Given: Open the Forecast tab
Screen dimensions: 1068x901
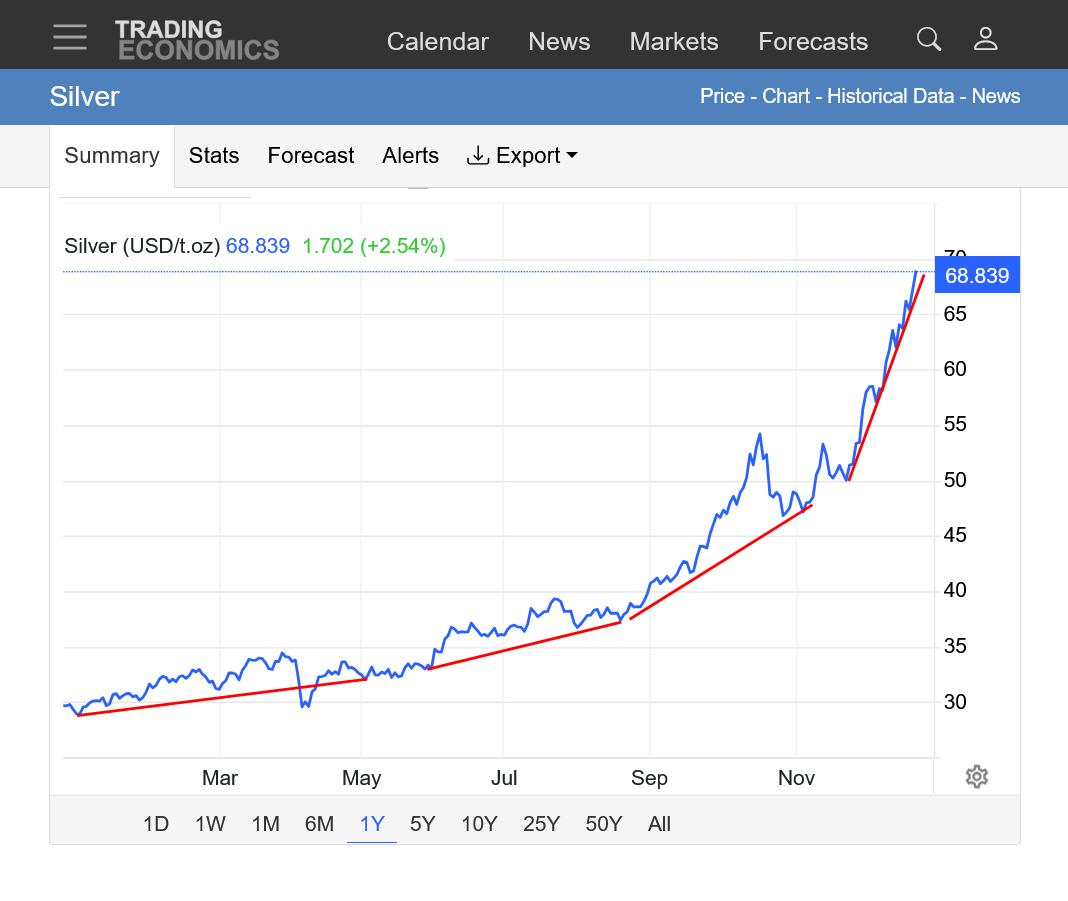Looking at the screenshot, I should 311,156.
